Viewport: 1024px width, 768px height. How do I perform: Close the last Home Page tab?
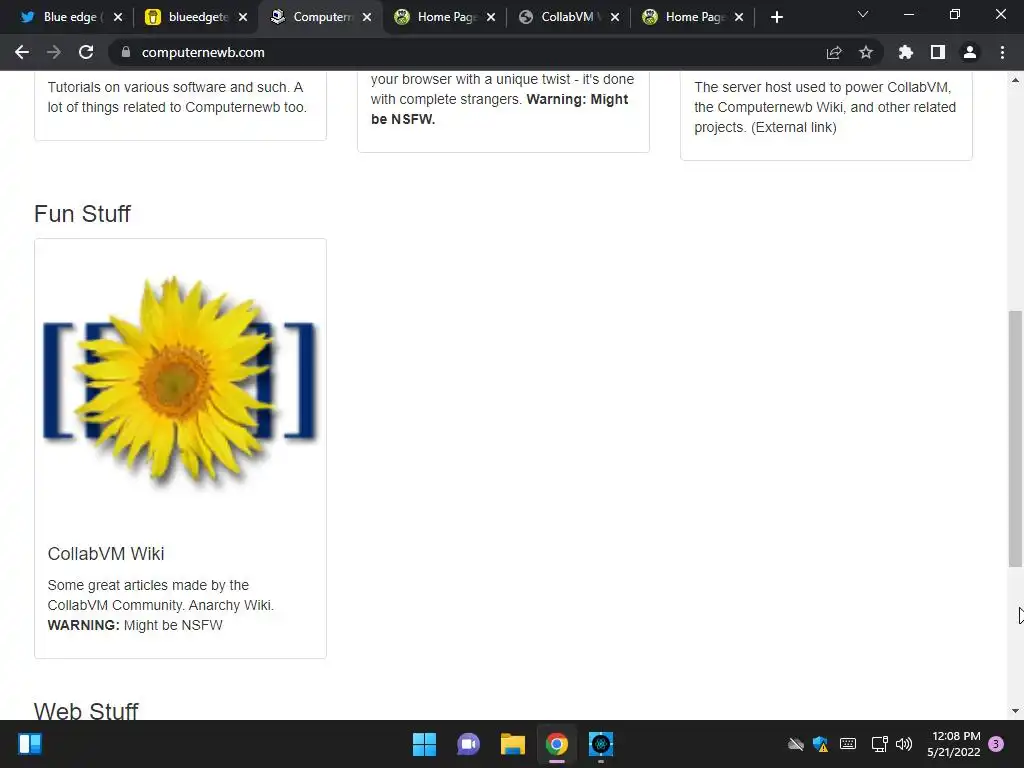tap(739, 17)
